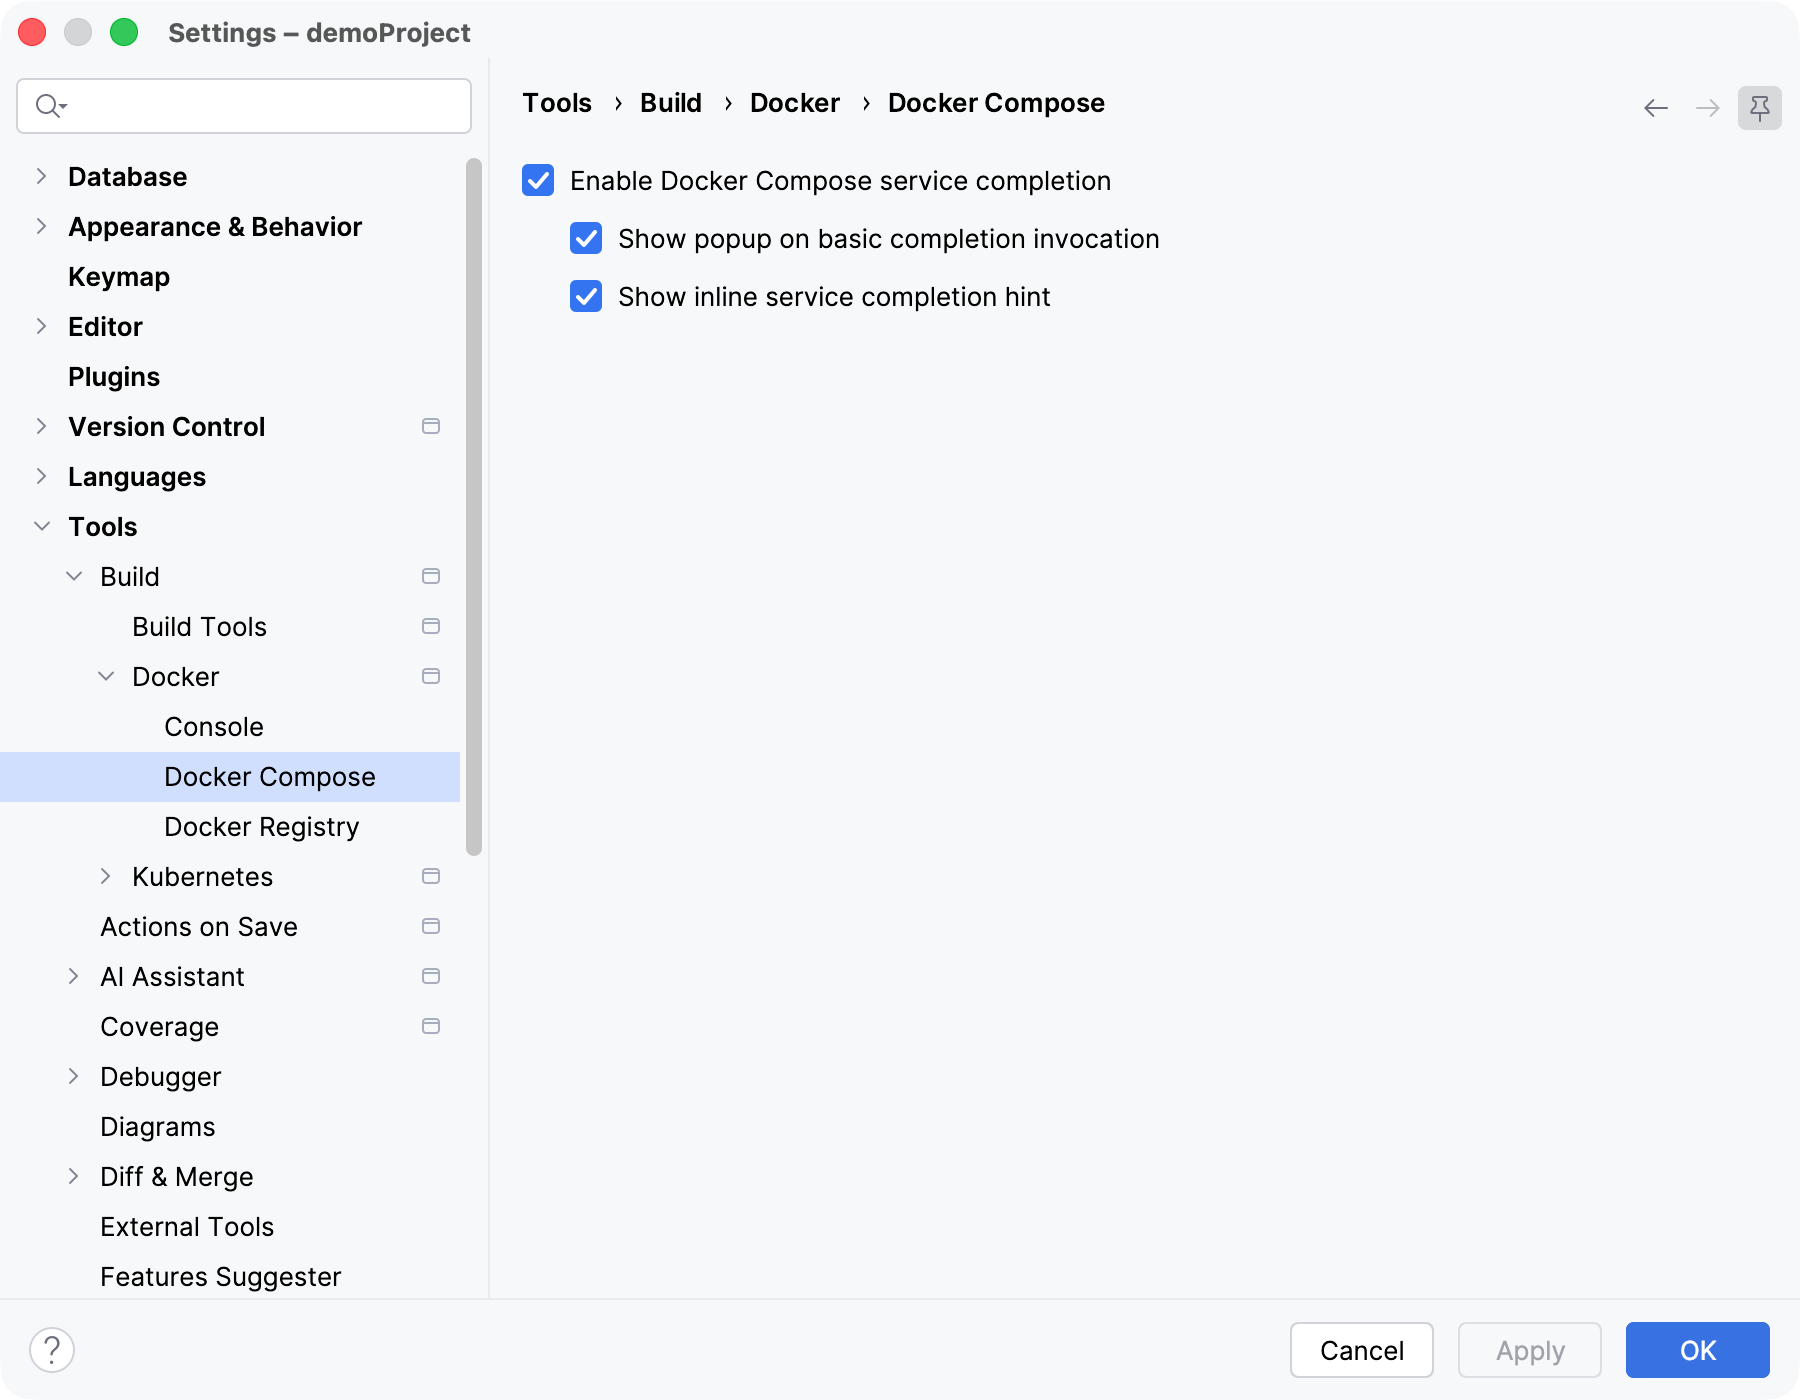Uncheck Show popup on basic completion invocation

pyautogui.click(x=586, y=238)
